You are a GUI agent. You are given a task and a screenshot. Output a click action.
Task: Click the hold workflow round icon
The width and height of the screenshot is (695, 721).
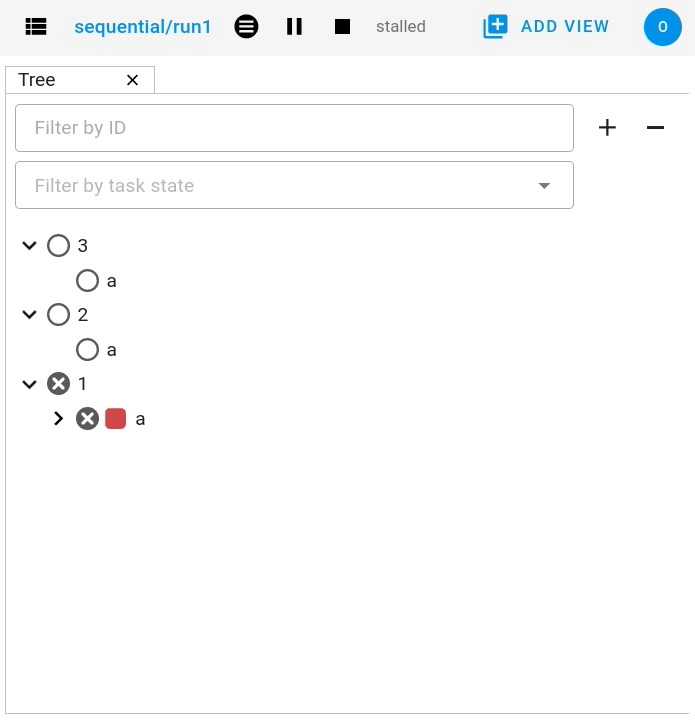pyautogui.click(x=246, y=27)
